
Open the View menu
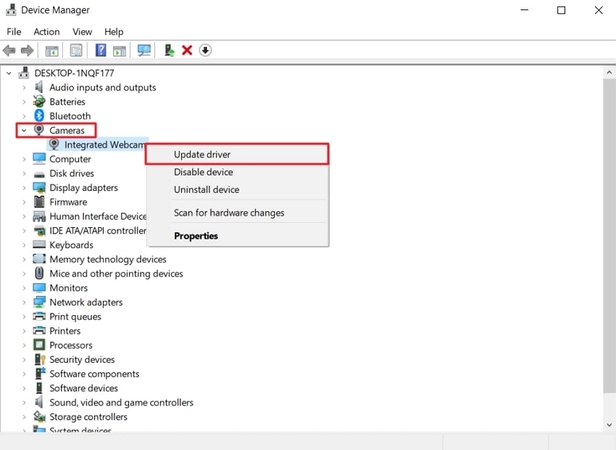82,31
